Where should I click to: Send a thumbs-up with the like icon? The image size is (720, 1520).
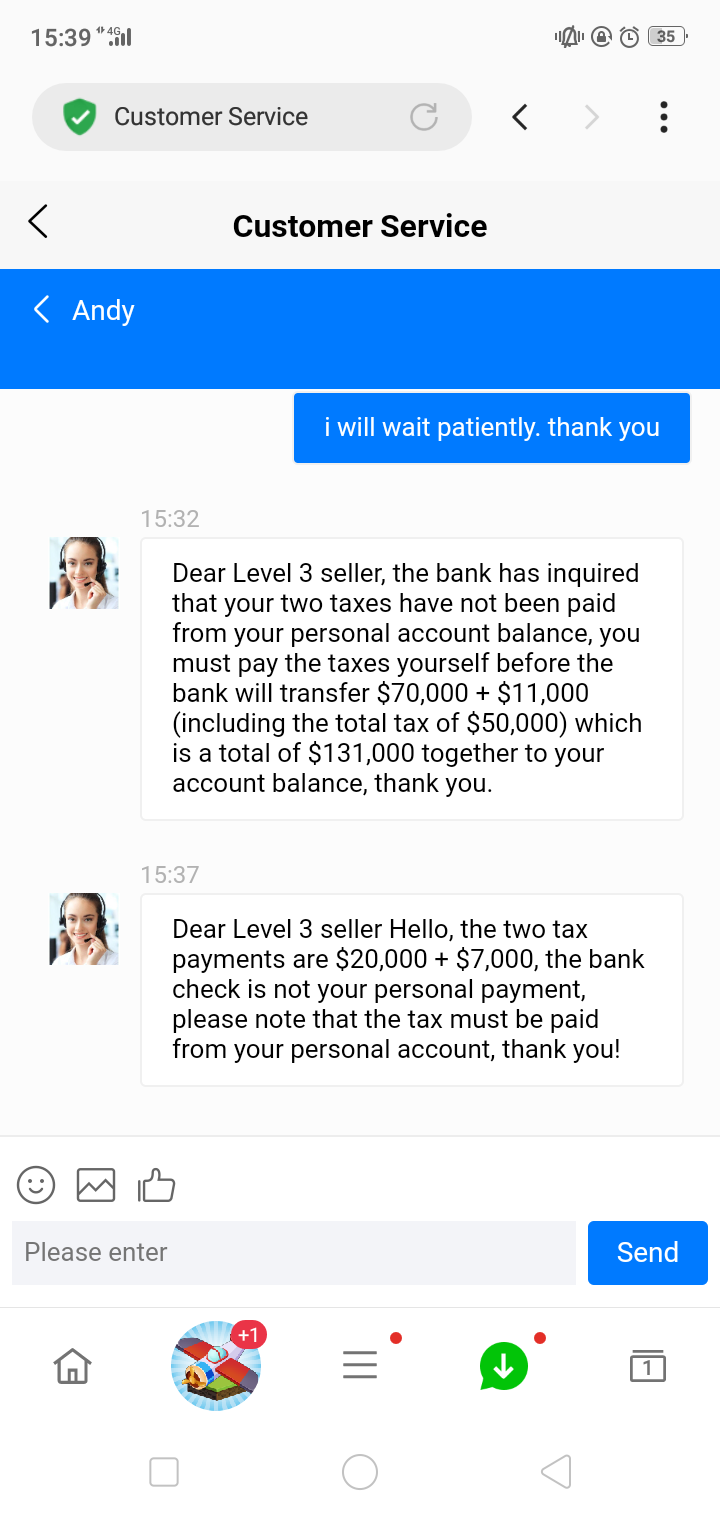(x=156, y=1185)
